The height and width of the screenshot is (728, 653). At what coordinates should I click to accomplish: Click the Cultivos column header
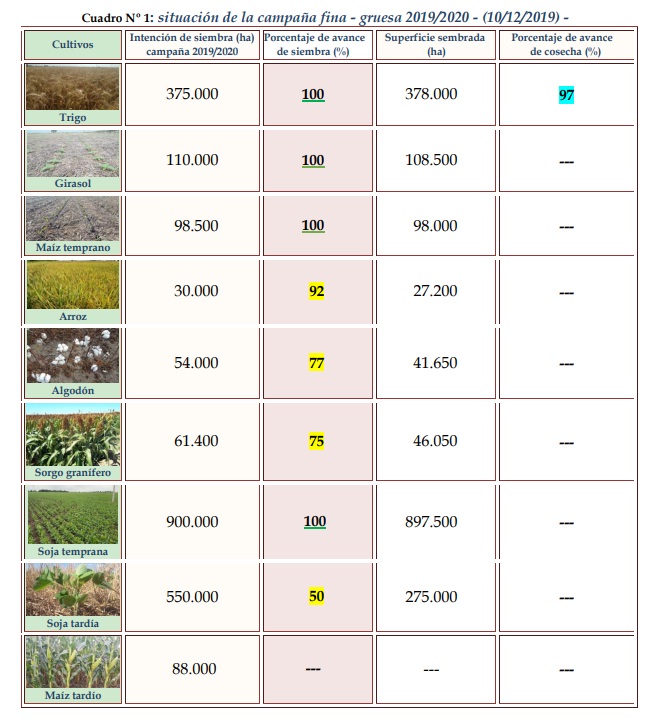tap(71, 45)
